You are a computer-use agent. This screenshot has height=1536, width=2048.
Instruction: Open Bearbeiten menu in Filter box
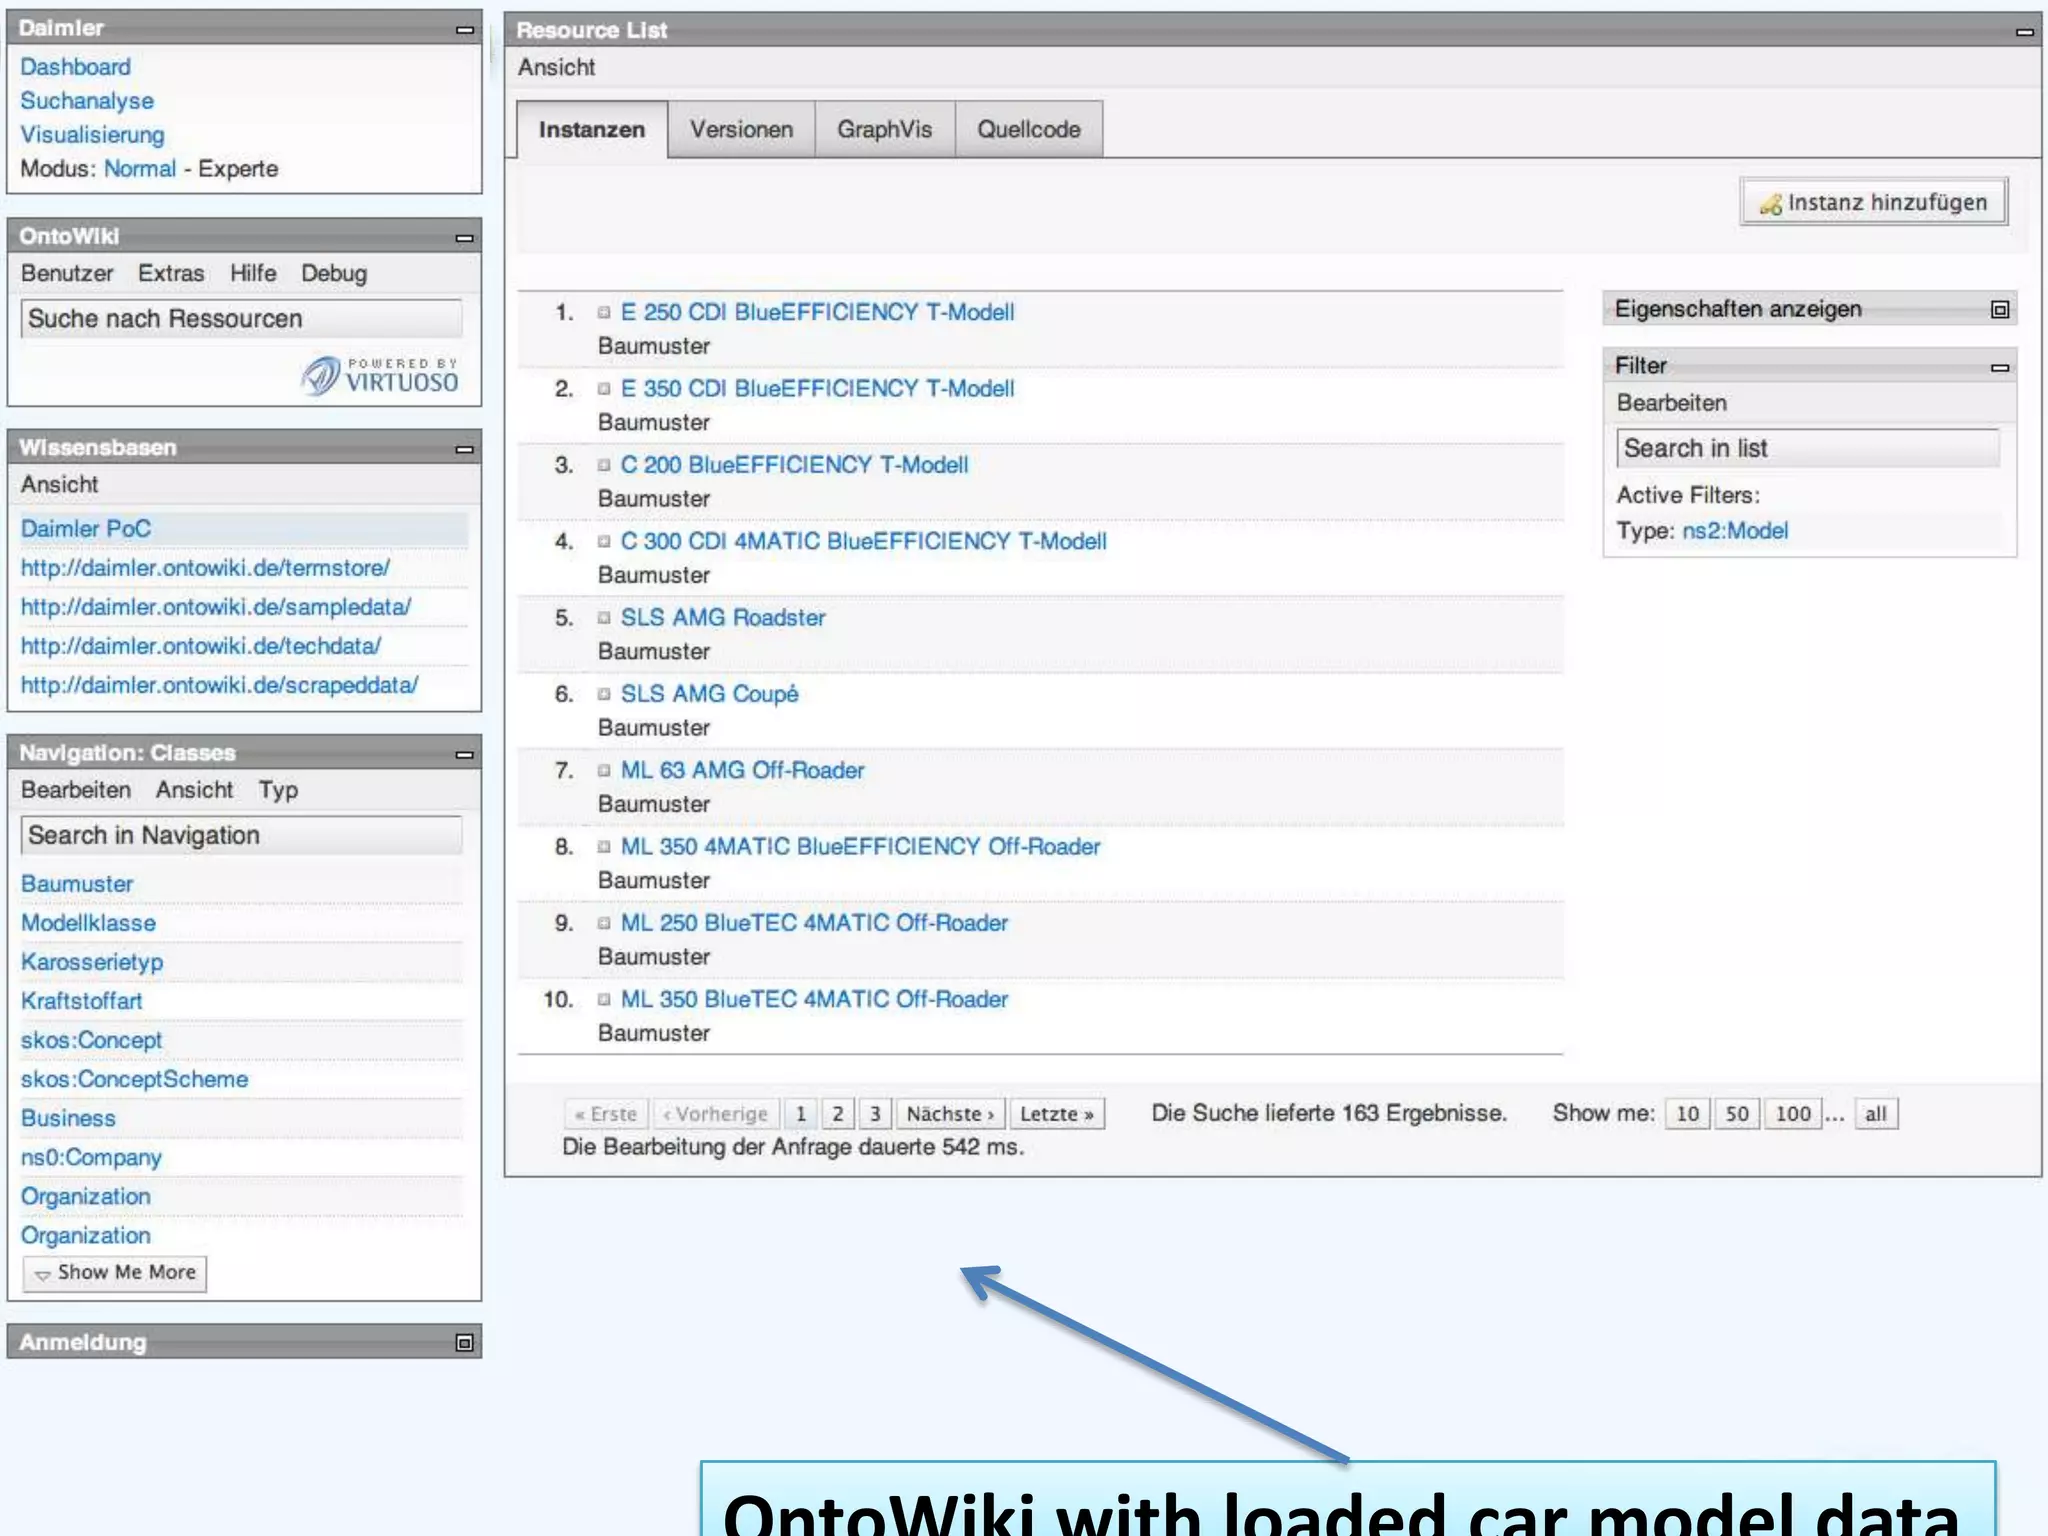pyautogui.click(x=1672, y=403)
